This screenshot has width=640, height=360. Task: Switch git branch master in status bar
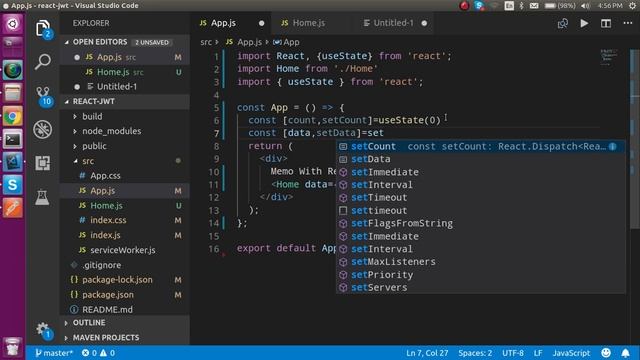[x=54, y=353]
